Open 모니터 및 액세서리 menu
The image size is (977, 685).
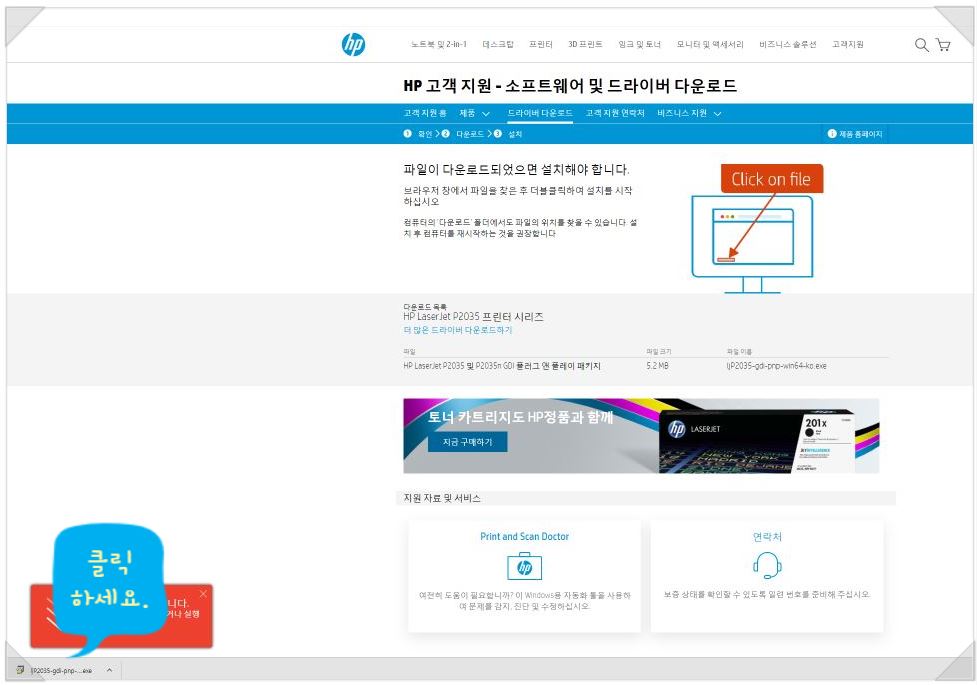[710, 44]
